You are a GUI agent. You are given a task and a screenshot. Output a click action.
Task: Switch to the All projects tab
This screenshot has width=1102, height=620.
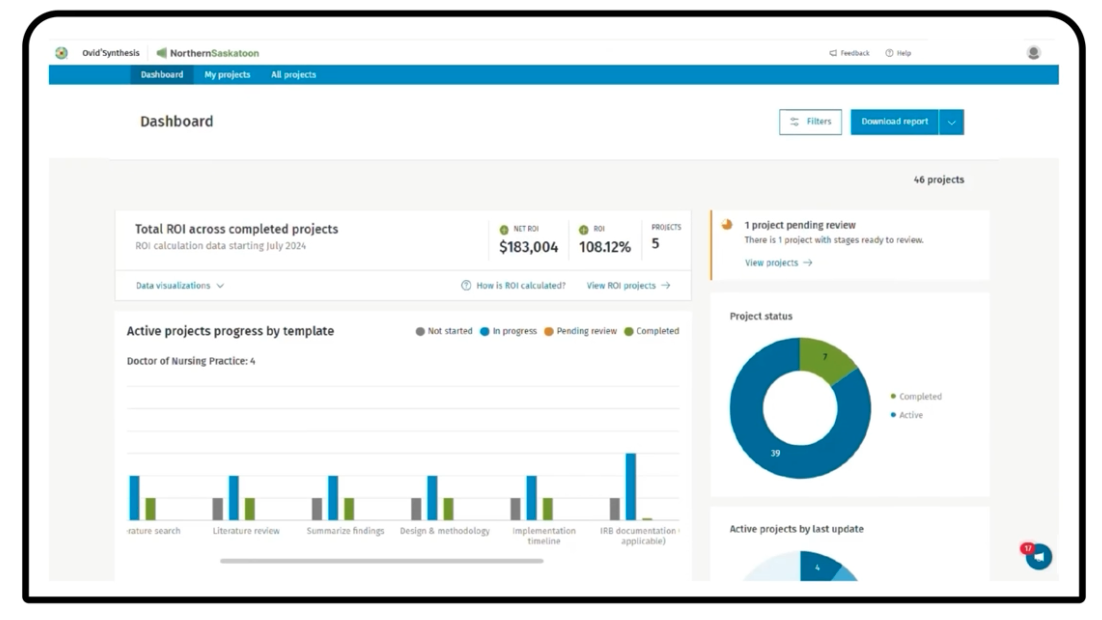[293, 75]
